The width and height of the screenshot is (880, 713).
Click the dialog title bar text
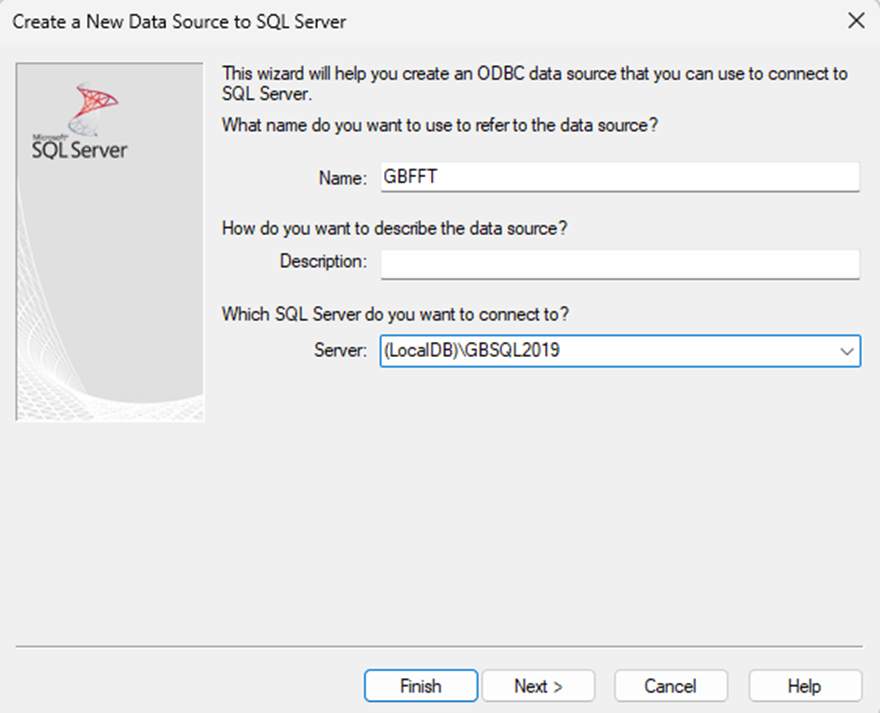[180, 20]
